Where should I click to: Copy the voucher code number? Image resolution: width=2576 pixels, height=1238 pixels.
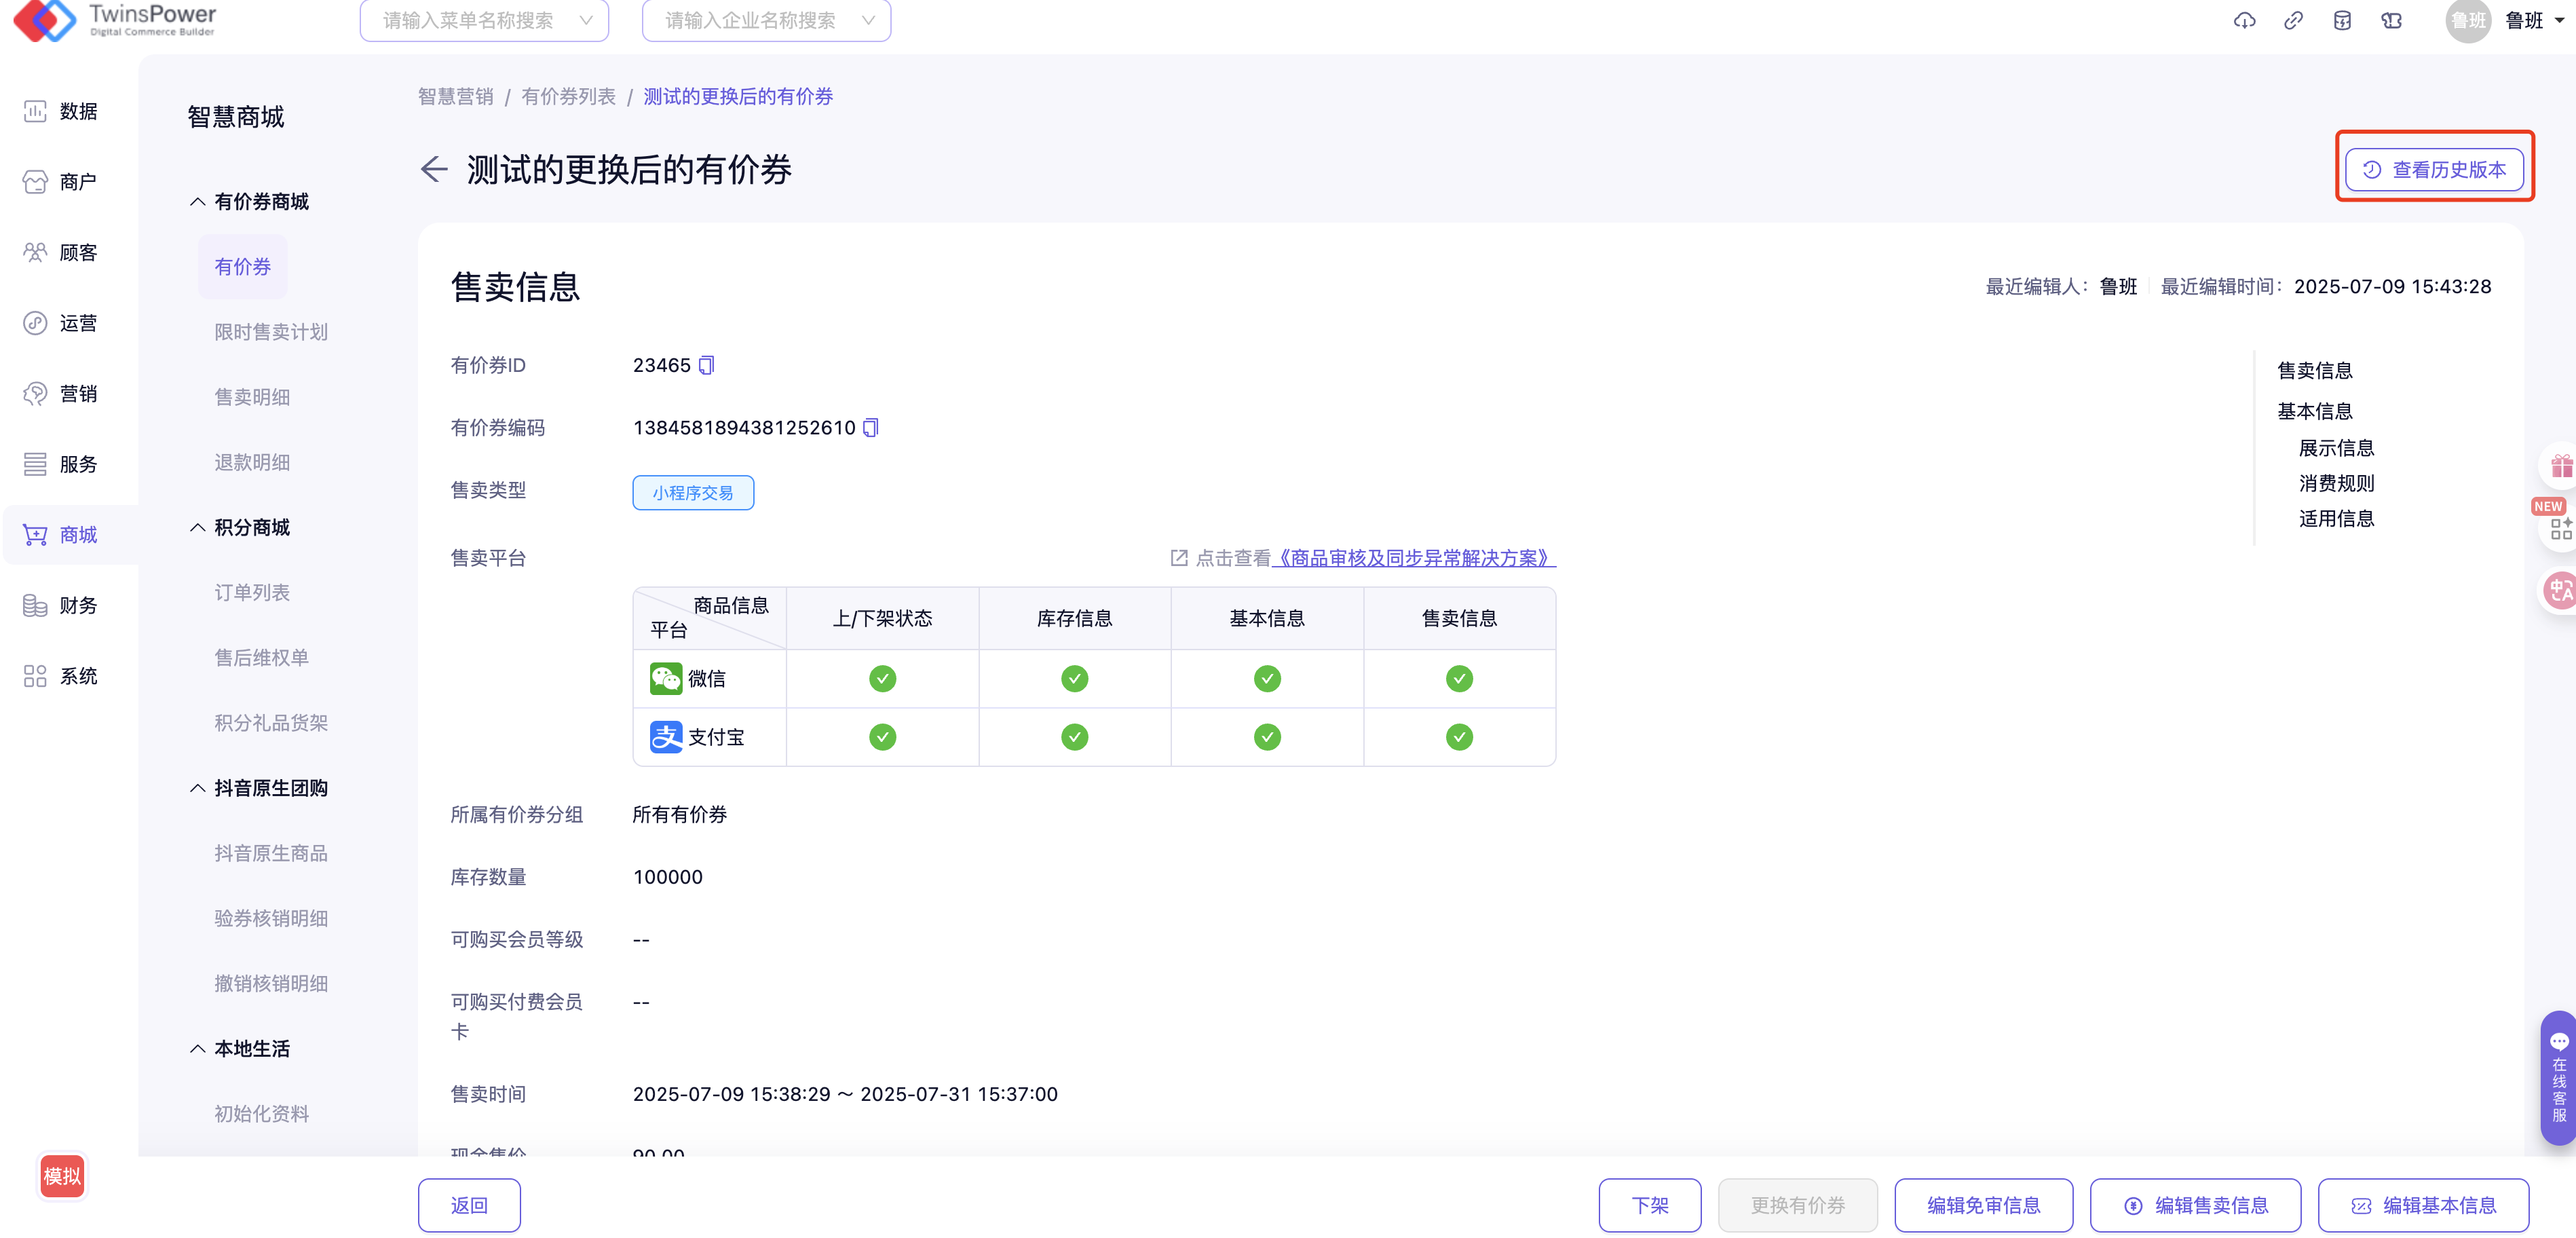tap(870, 428)
